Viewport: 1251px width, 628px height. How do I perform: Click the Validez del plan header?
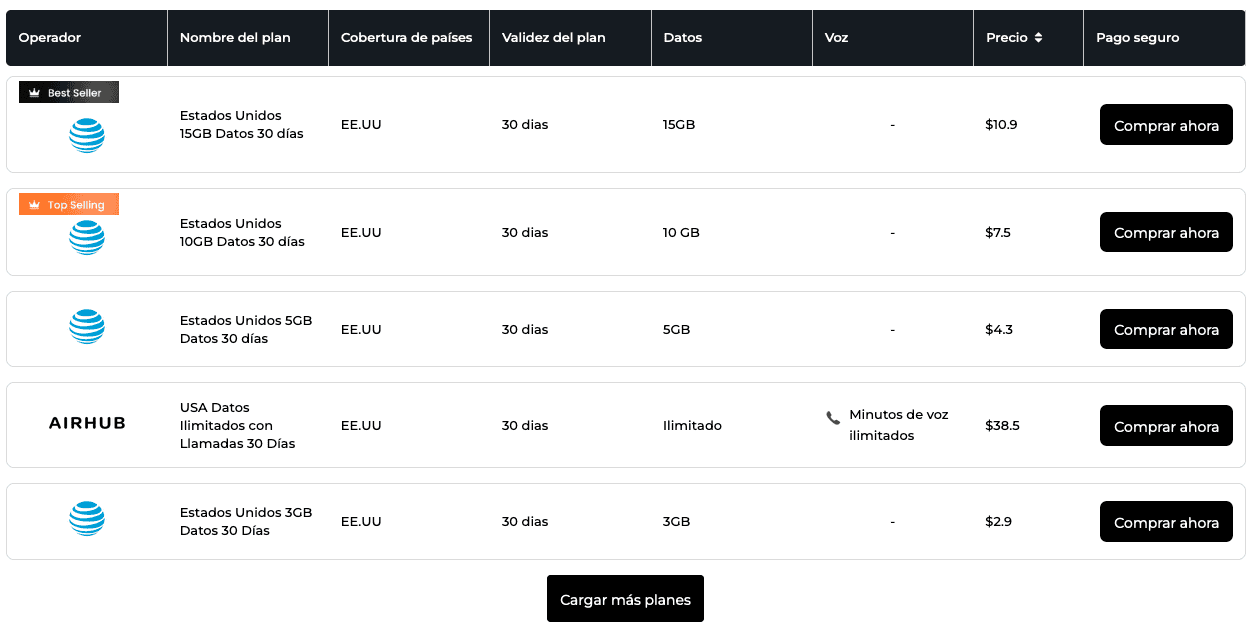click(x=553, y=38)
